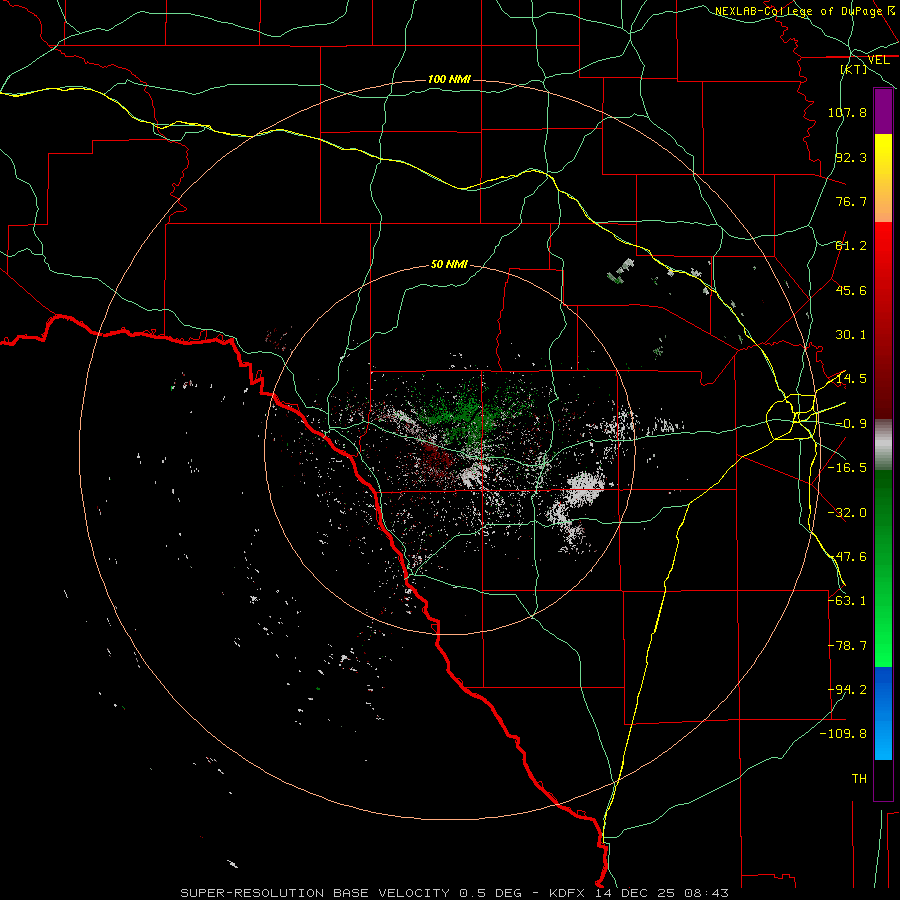
Task: Click the -32.0 velocity scale value
Action: (x=847, y=513)
